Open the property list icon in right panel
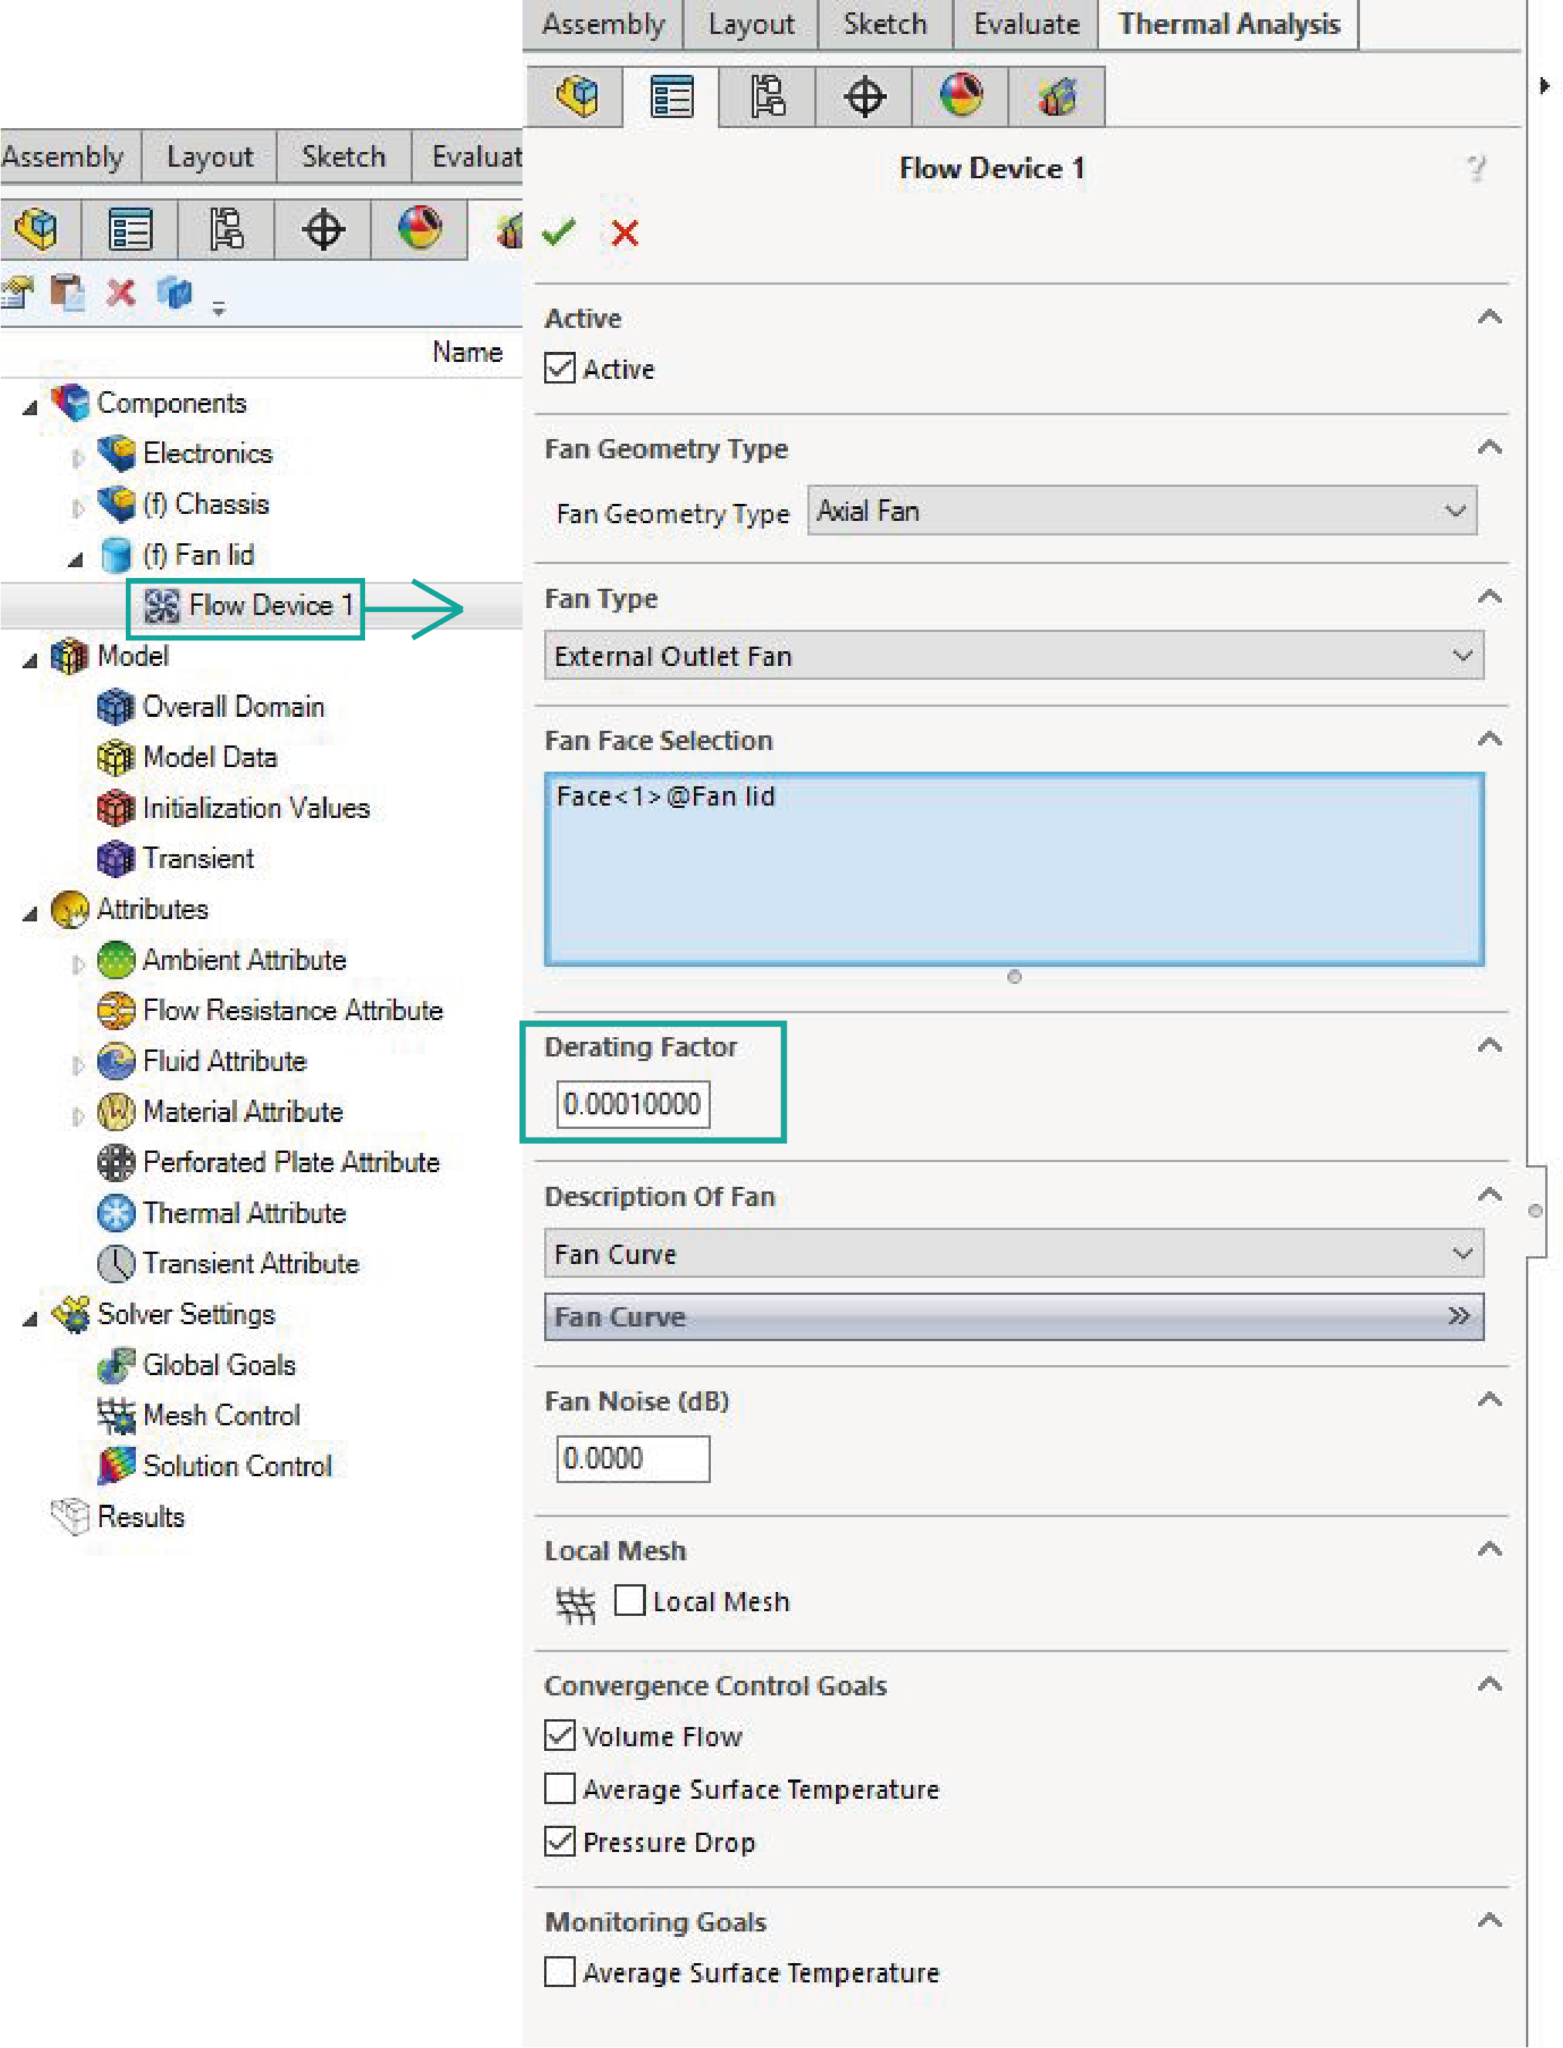This screenshot has width=1563, height=2048. [x=670, y=97]
